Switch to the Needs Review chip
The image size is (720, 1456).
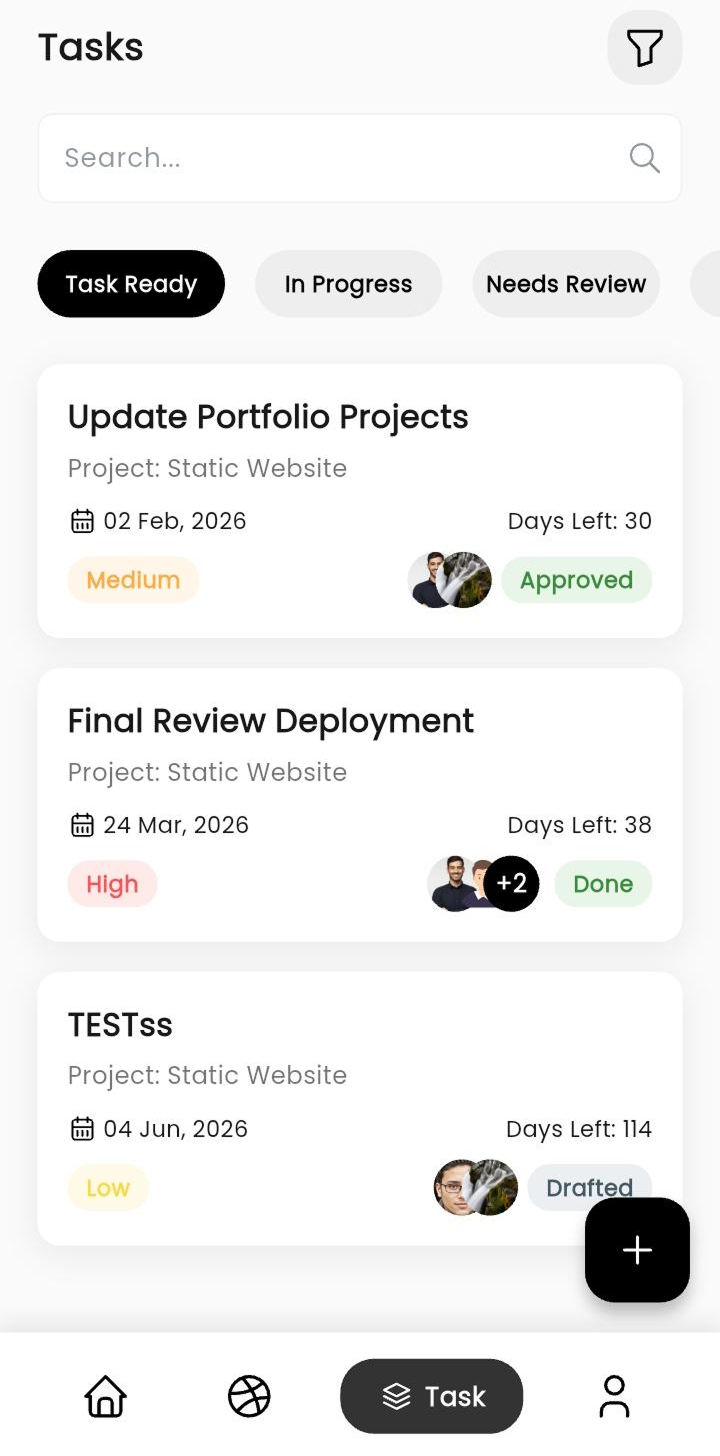pyautogui.click(x=566, y=284)
